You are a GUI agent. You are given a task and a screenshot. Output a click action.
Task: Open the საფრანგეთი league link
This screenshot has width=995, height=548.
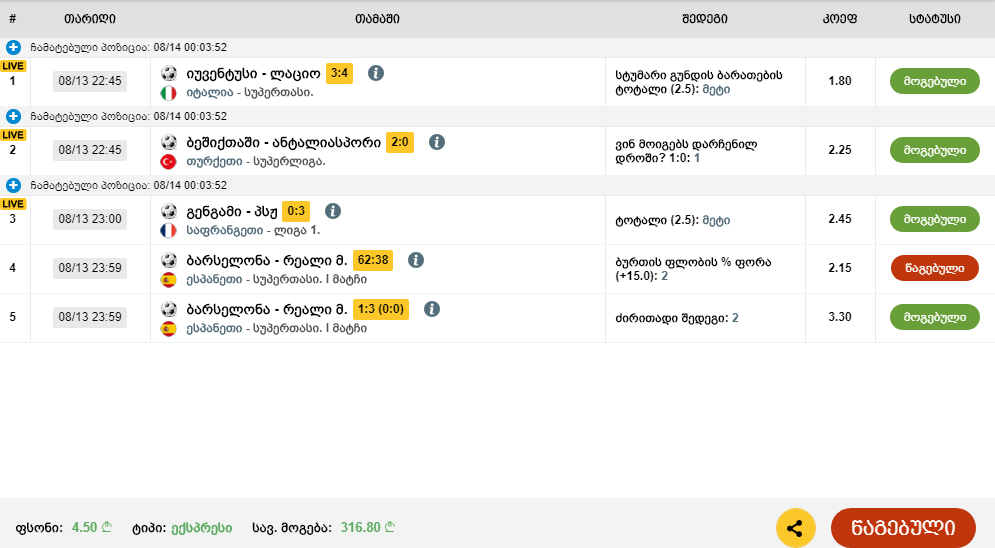(x=225, y=230)
